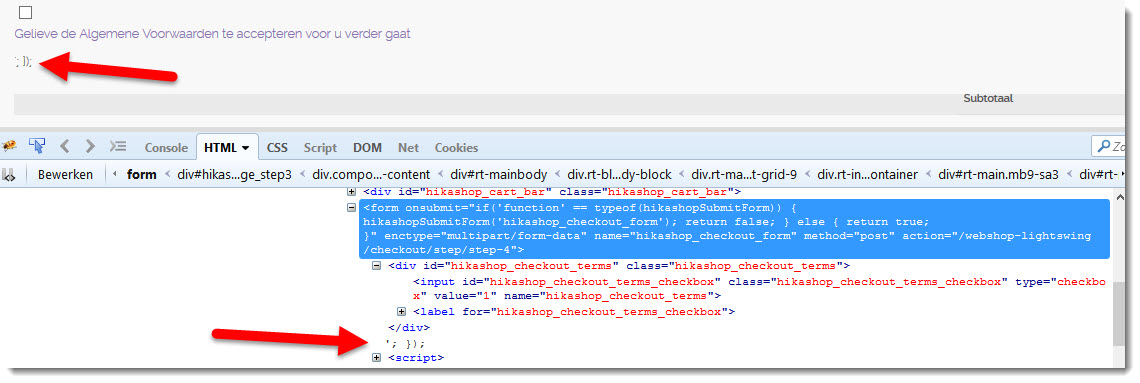Select div.compo...-content breadcrumb
This screenshot has width=1140, height=383.
pyautogui.click(x=371, y=174)
